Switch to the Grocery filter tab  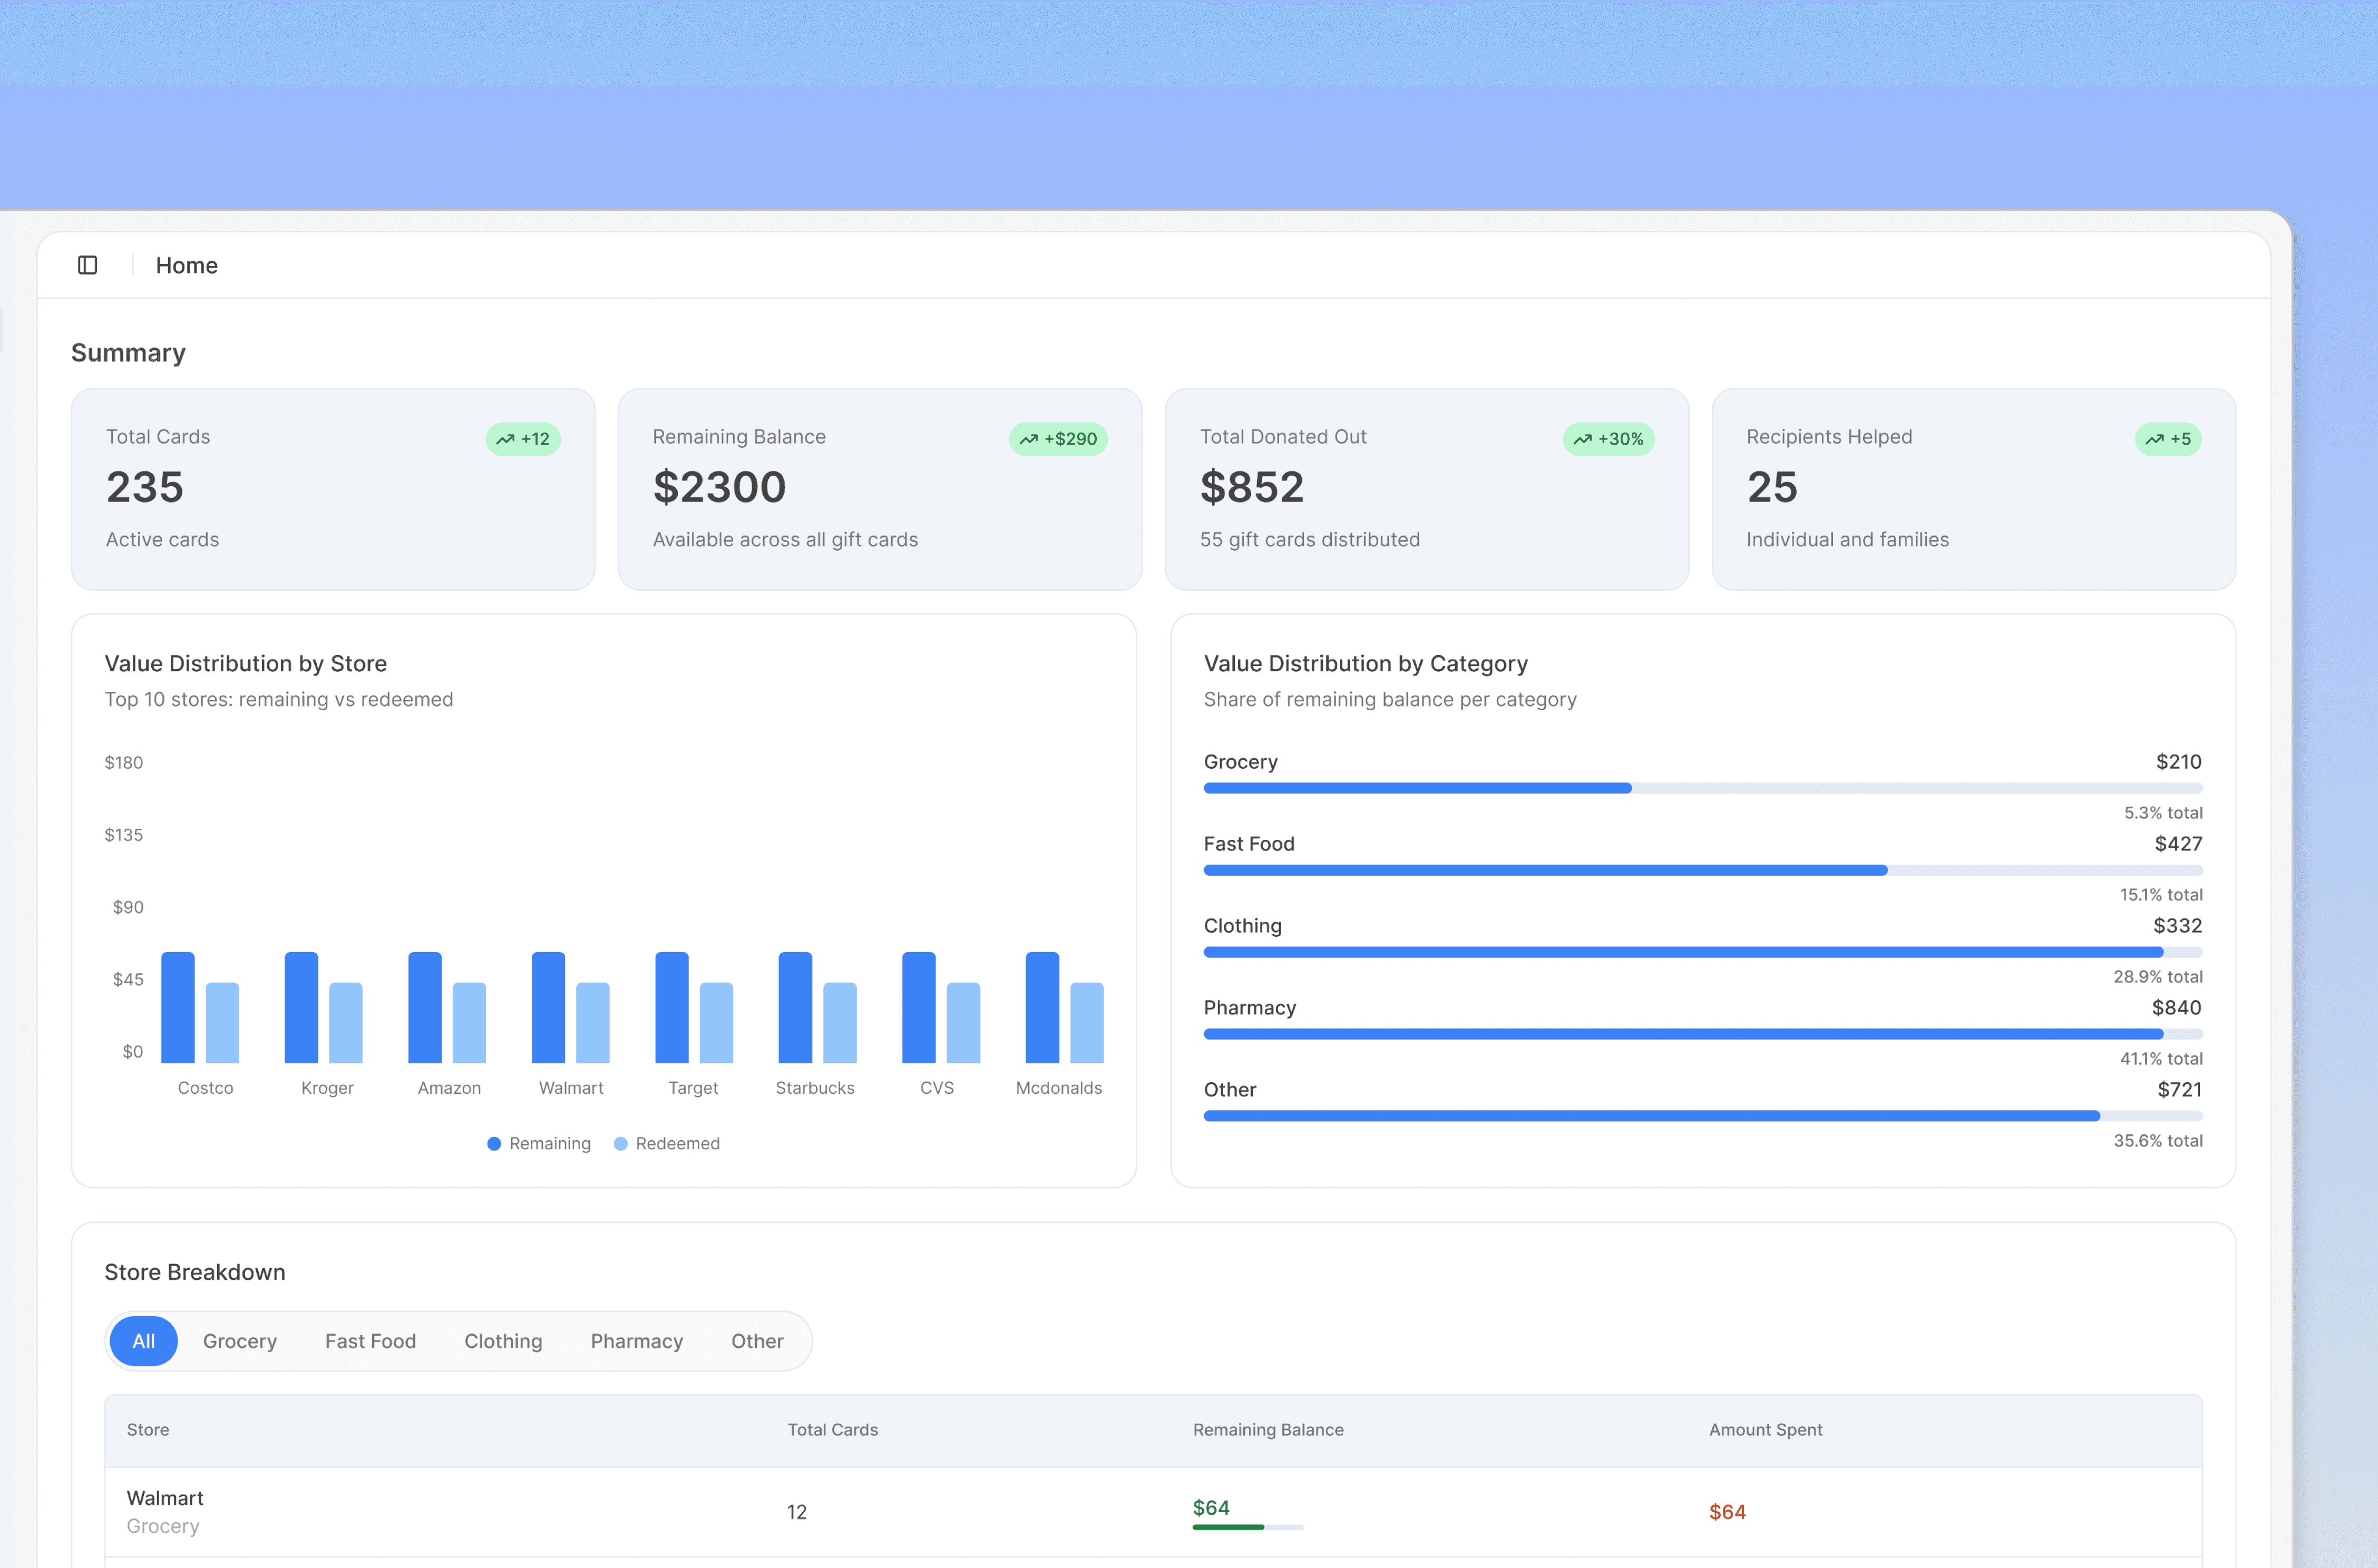(x=240, y=1341)
